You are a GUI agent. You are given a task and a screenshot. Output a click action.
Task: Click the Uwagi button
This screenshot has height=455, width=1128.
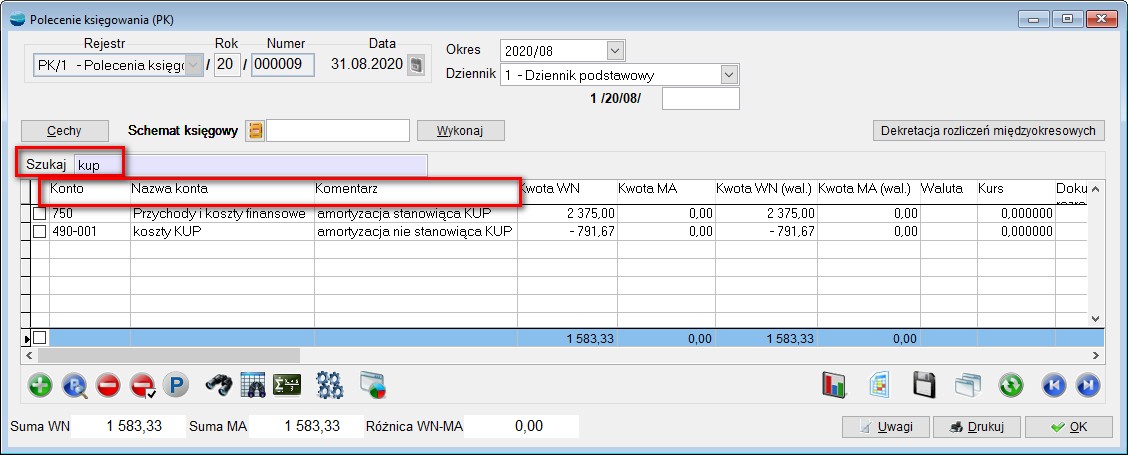886,427
